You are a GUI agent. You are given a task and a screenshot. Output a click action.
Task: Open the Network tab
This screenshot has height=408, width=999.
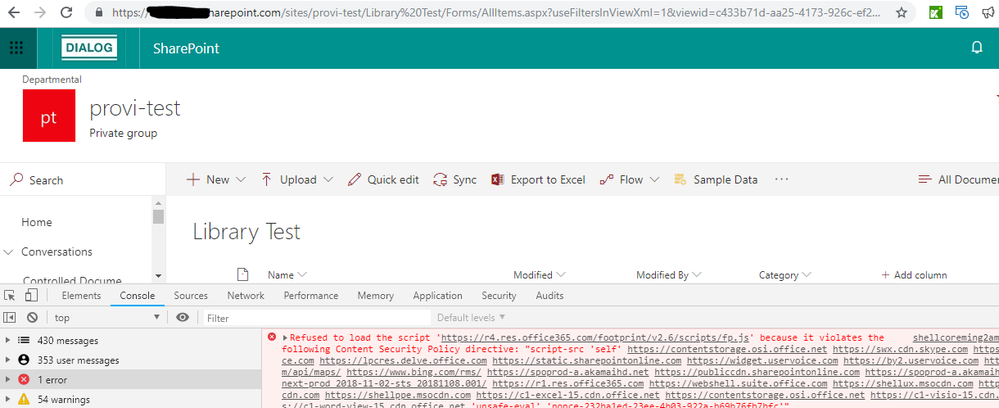tap(245, 295)
